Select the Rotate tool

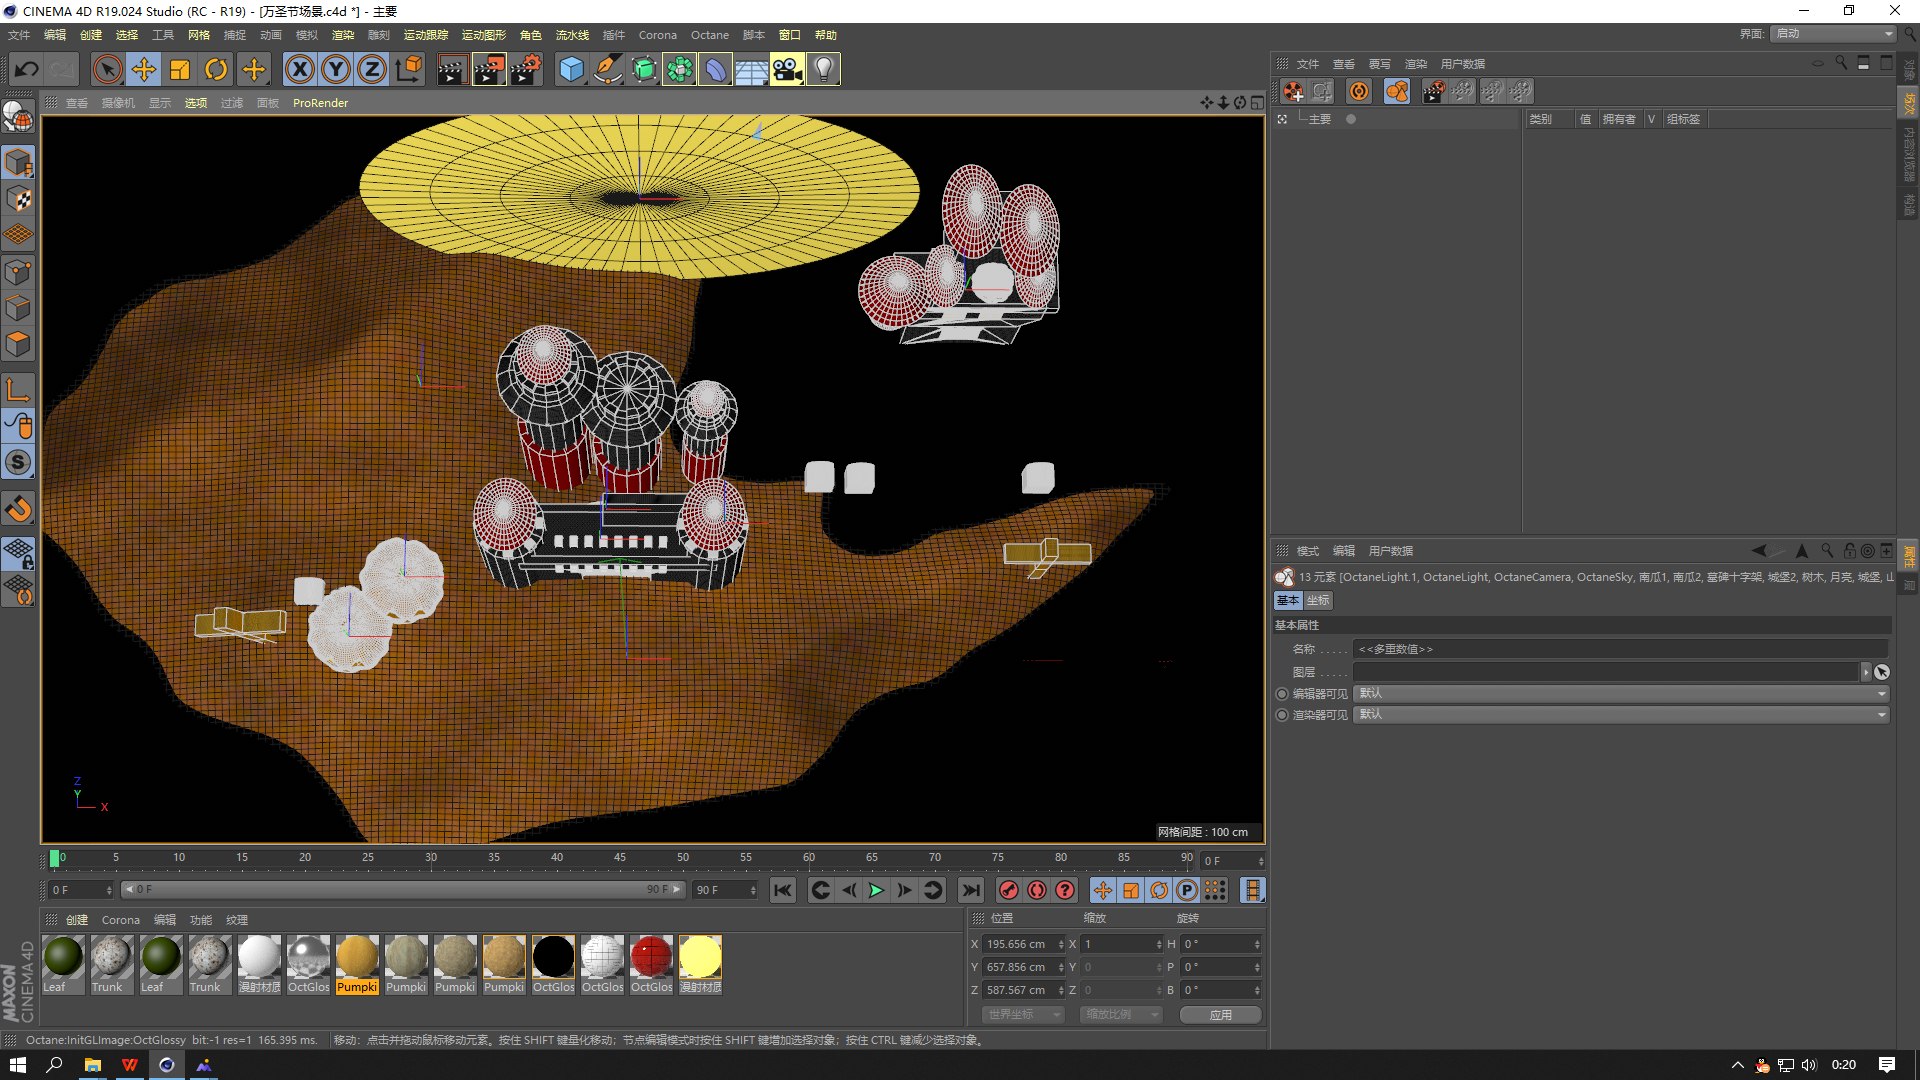[216, 69]
